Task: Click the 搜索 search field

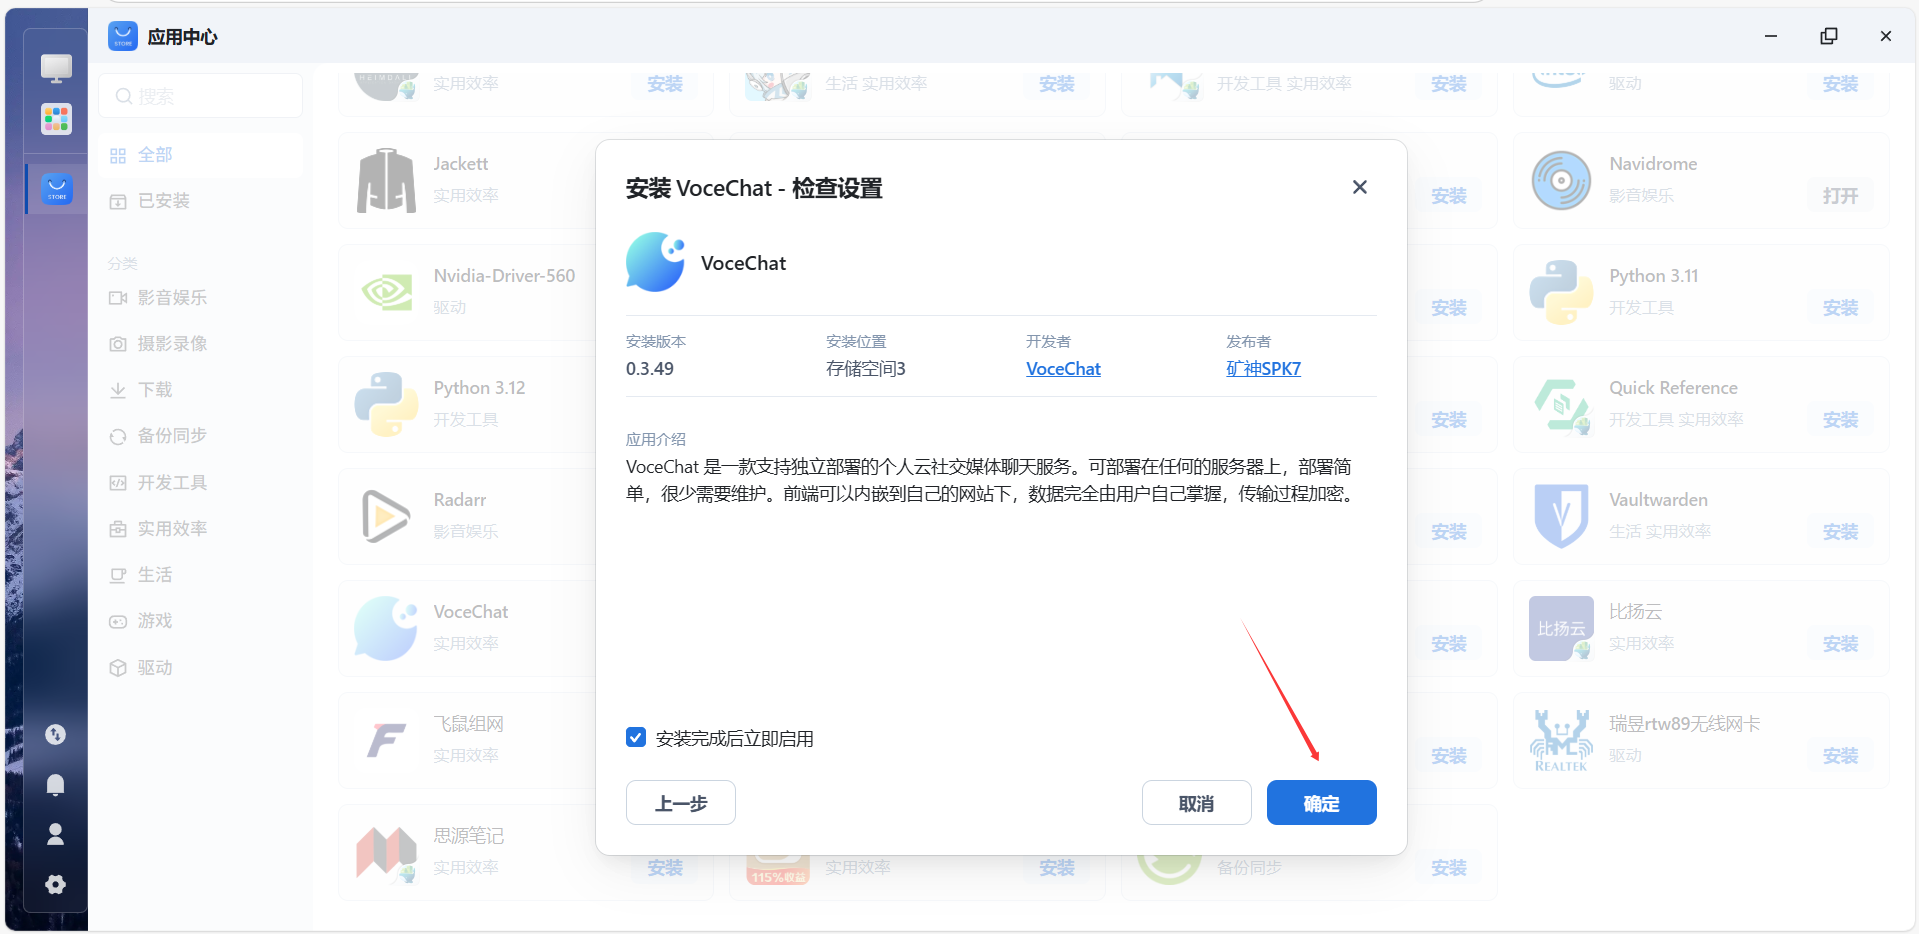Action: (x=201, y=96)
